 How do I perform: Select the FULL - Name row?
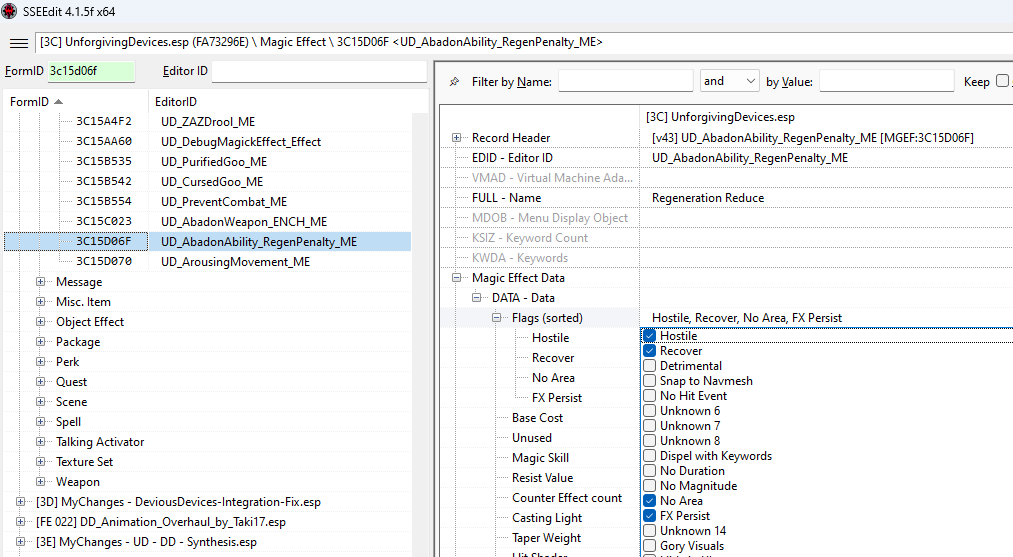coord(506,198)
